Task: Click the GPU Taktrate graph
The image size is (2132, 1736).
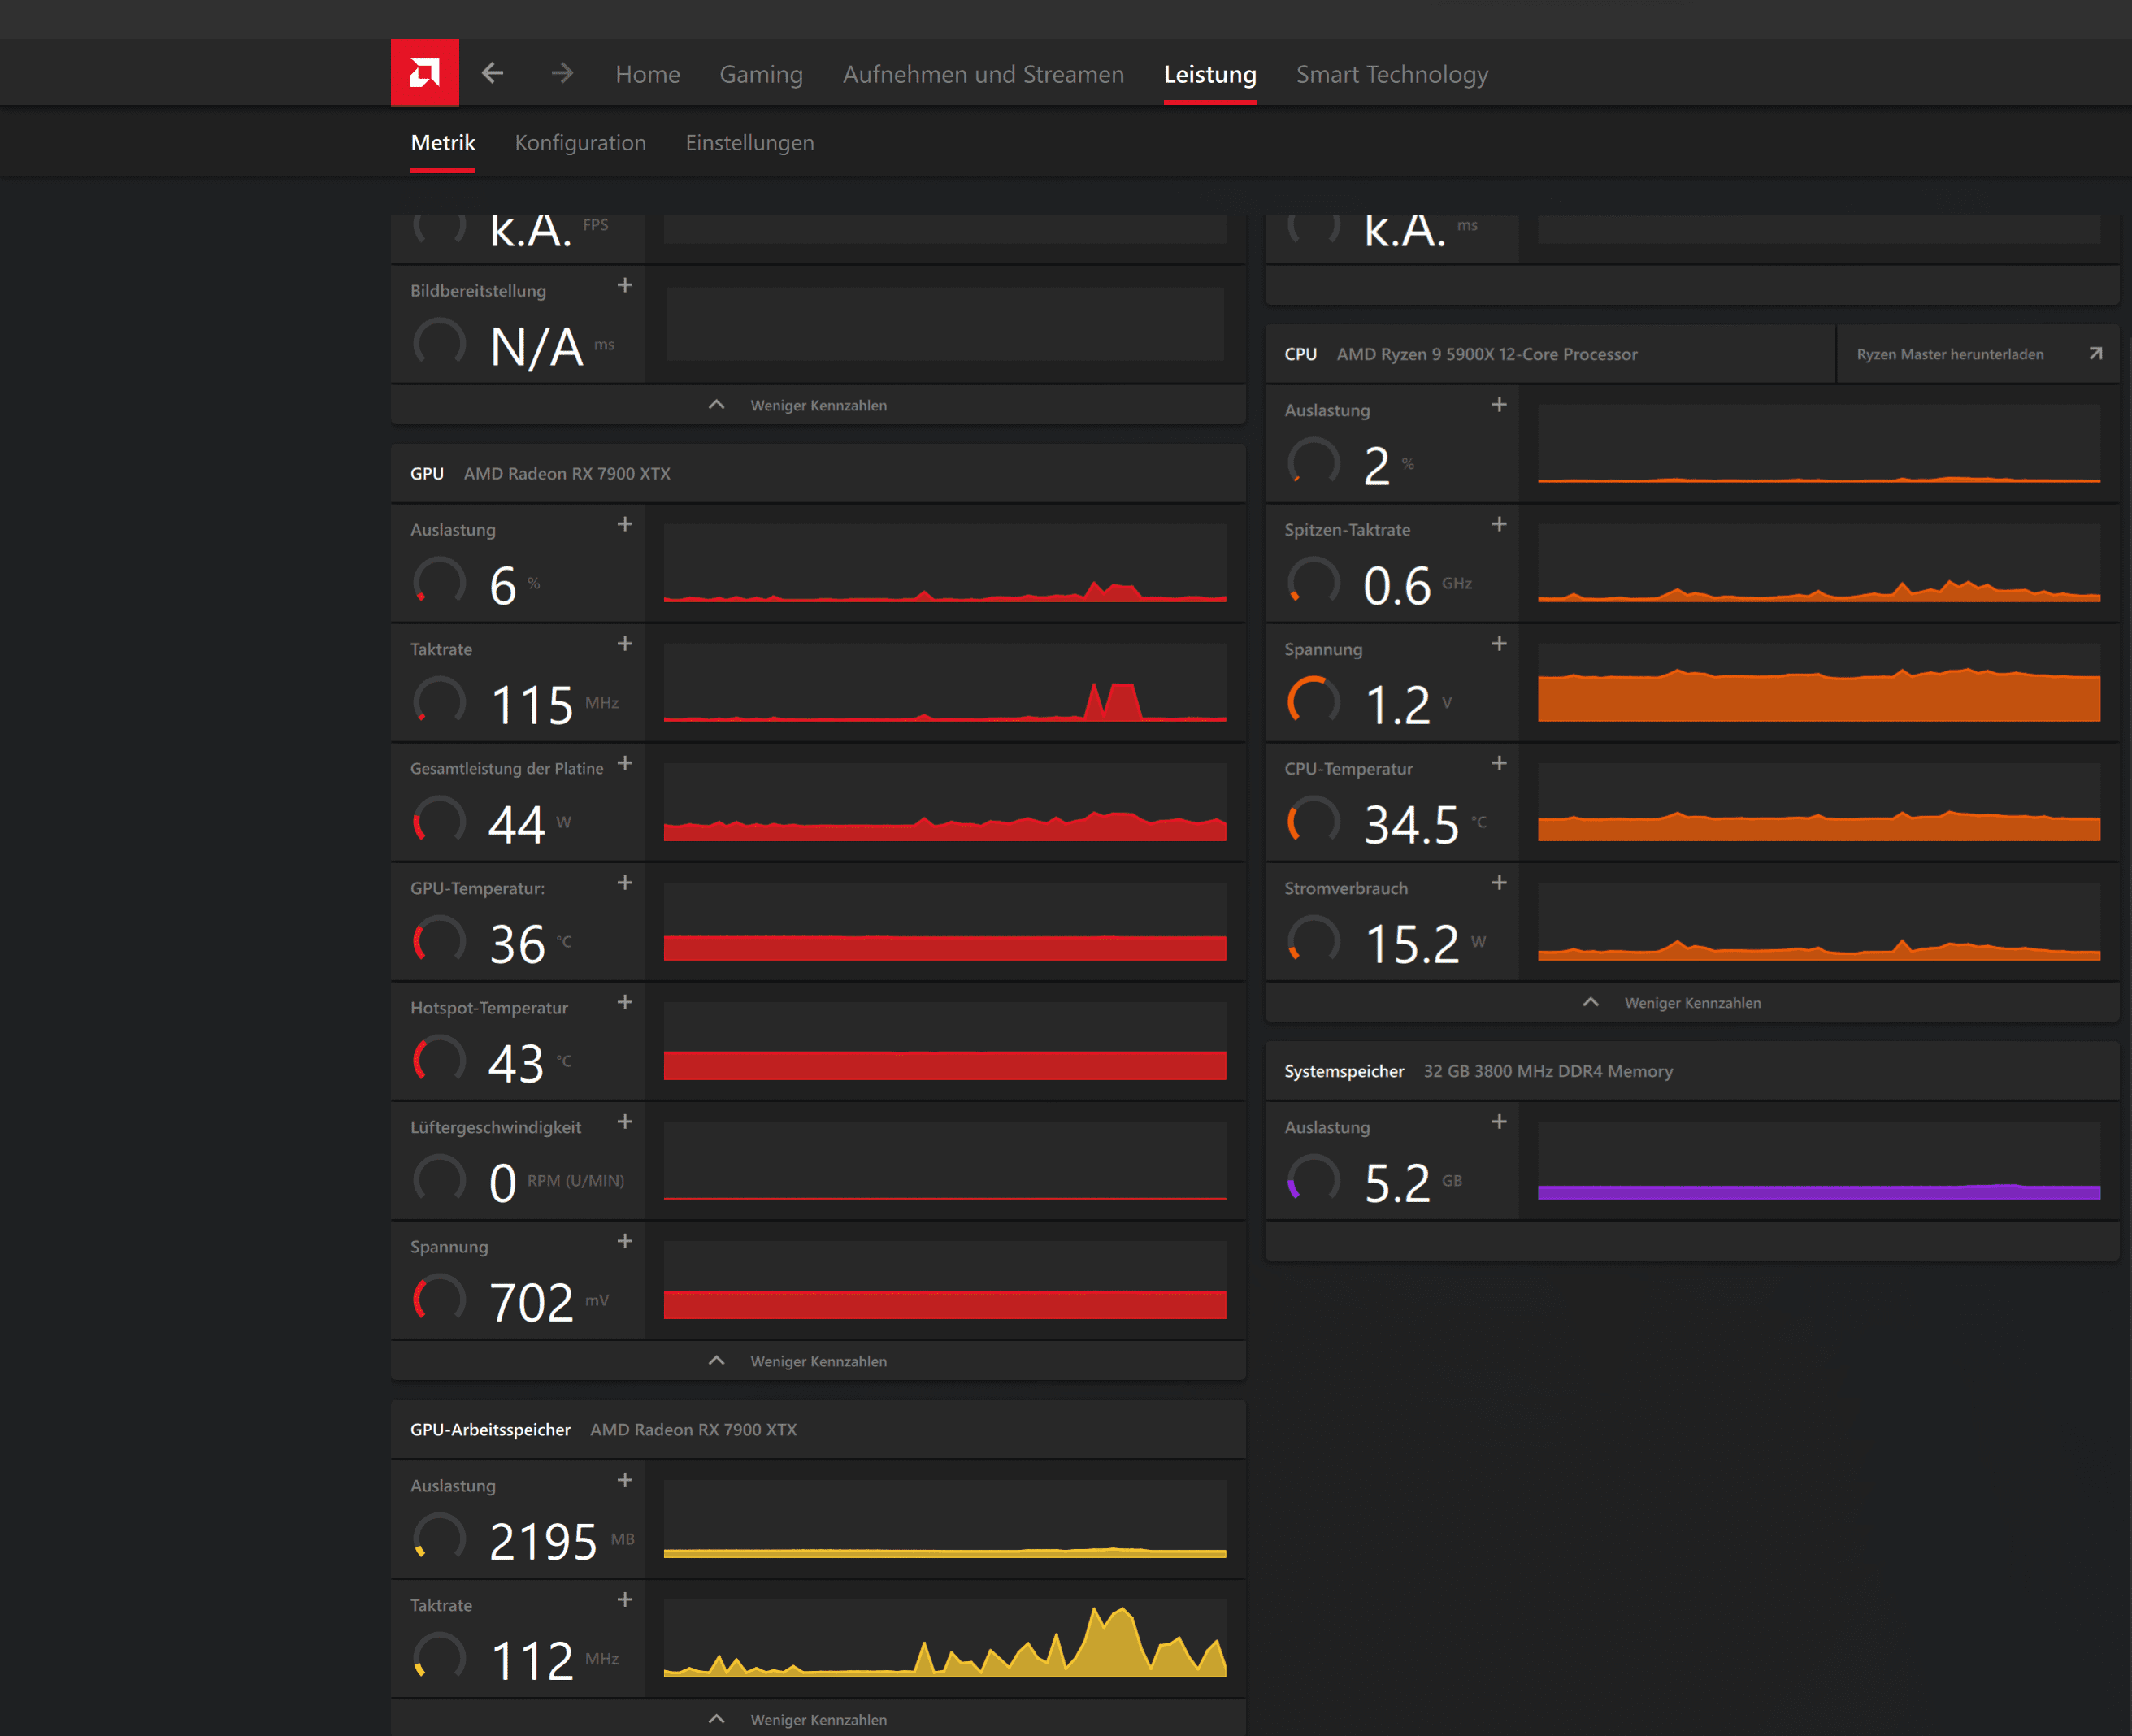Action: click(x=945, y=682)
